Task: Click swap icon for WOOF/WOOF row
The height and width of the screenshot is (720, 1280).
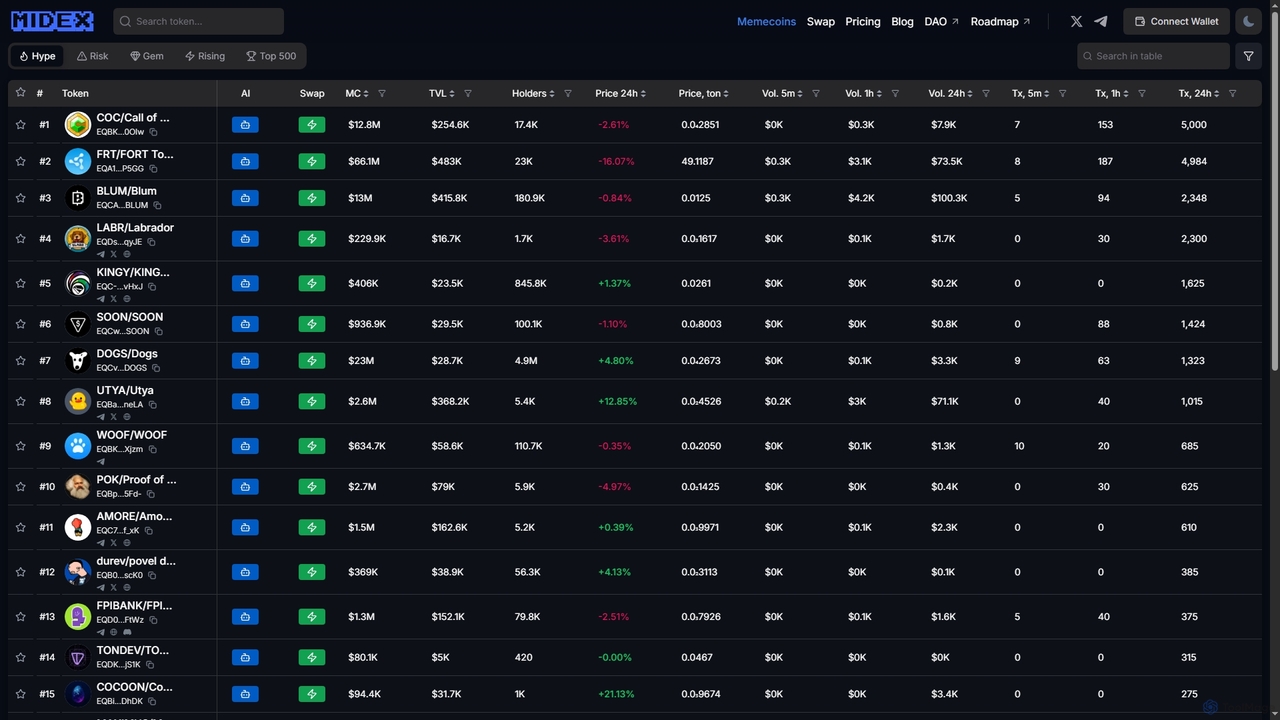Action: click(312, 446)
